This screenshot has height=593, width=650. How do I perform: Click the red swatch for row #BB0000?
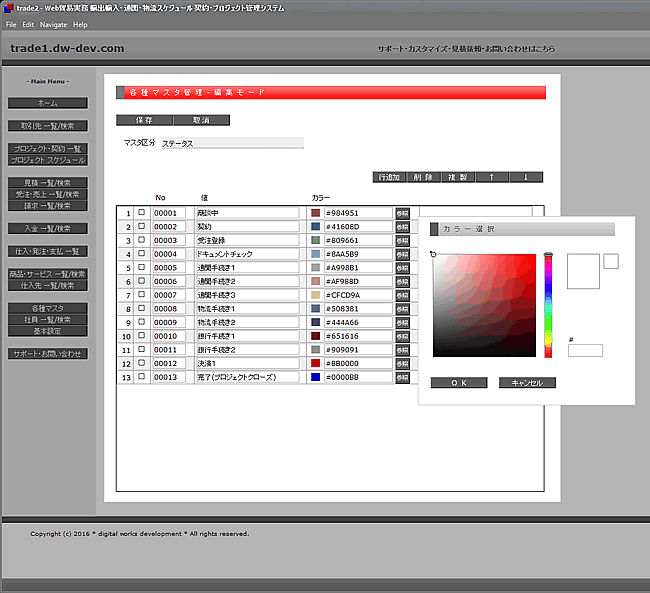click(315, 363)
